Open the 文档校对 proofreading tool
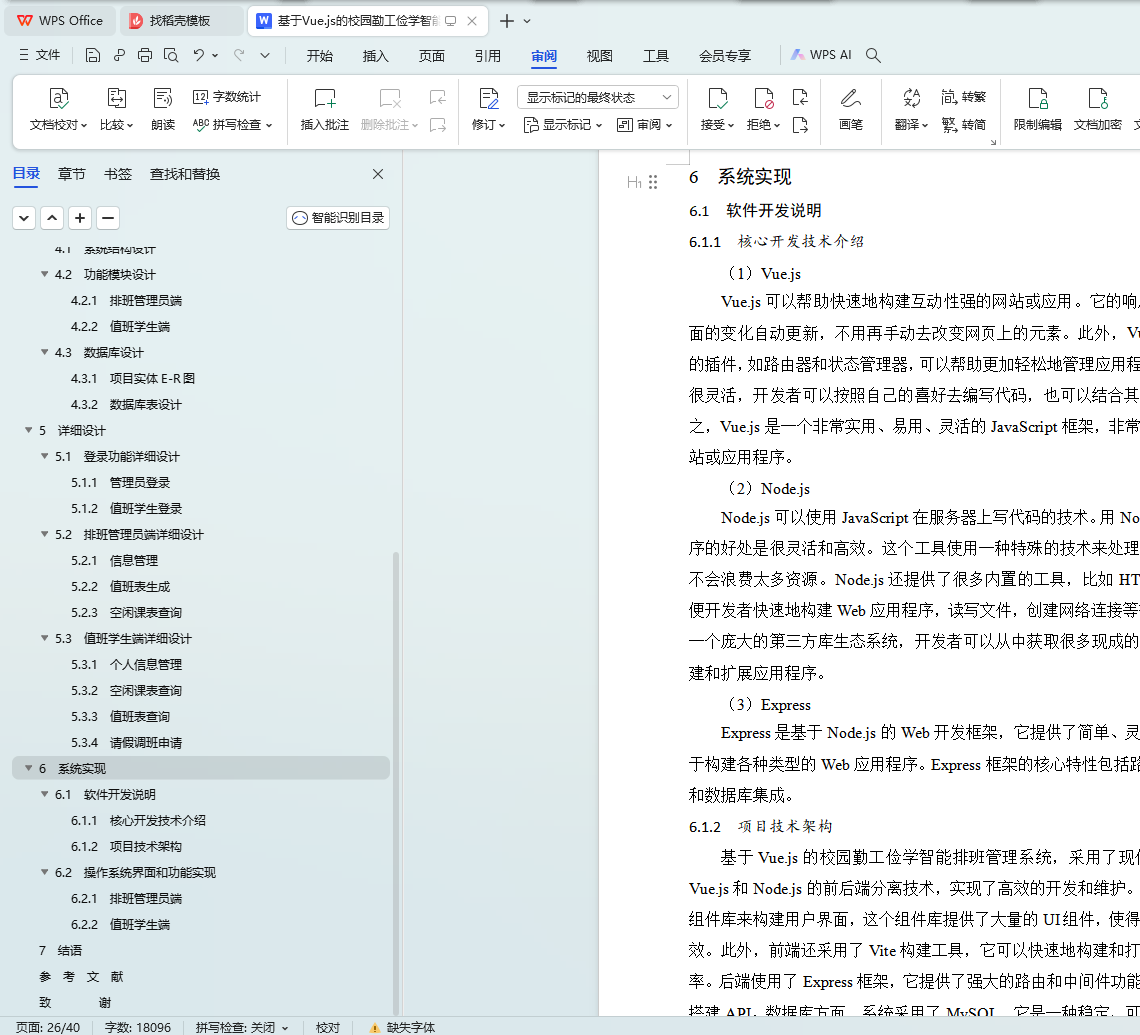 [58, 109]
